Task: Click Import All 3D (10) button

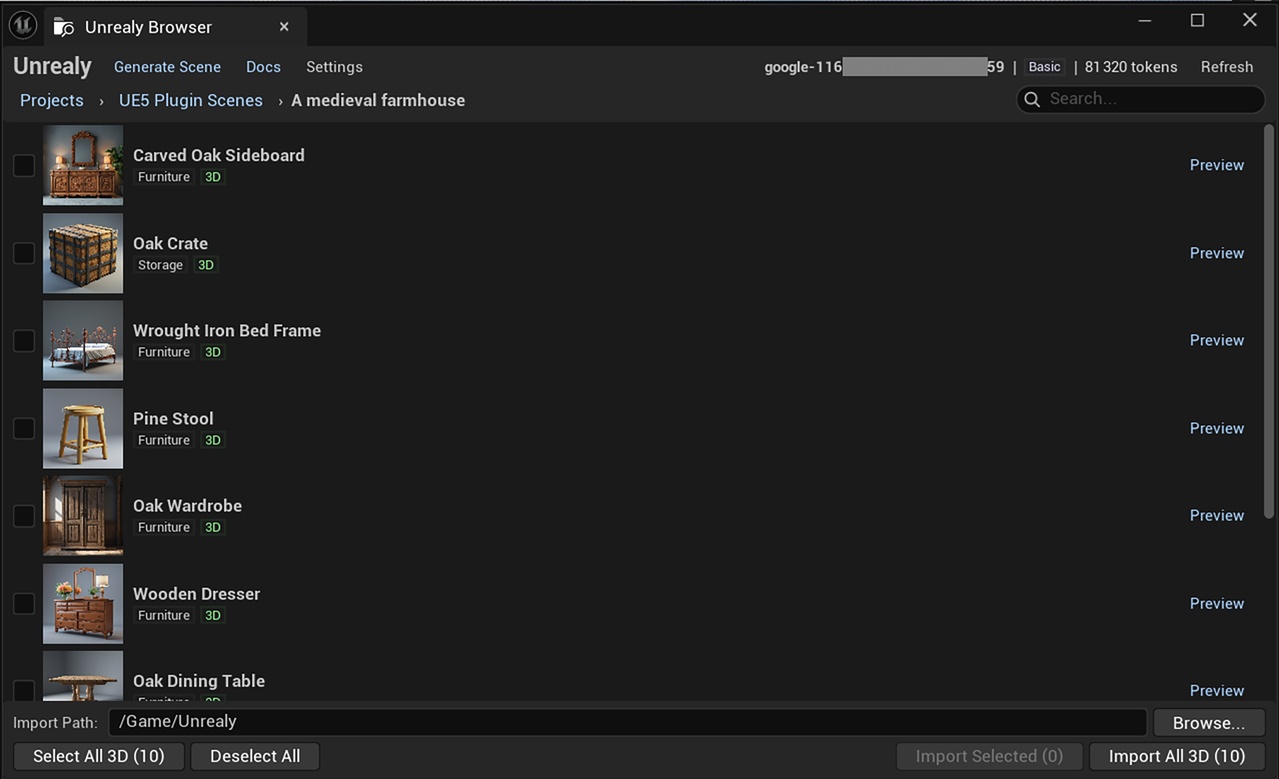Action: click(1177, 756)
